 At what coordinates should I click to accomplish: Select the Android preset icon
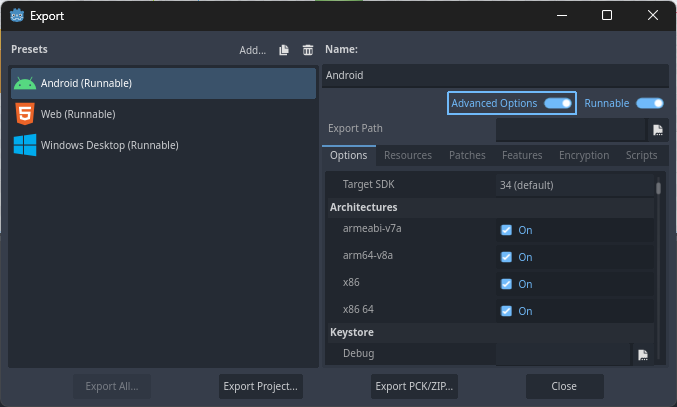pos(25,83)
